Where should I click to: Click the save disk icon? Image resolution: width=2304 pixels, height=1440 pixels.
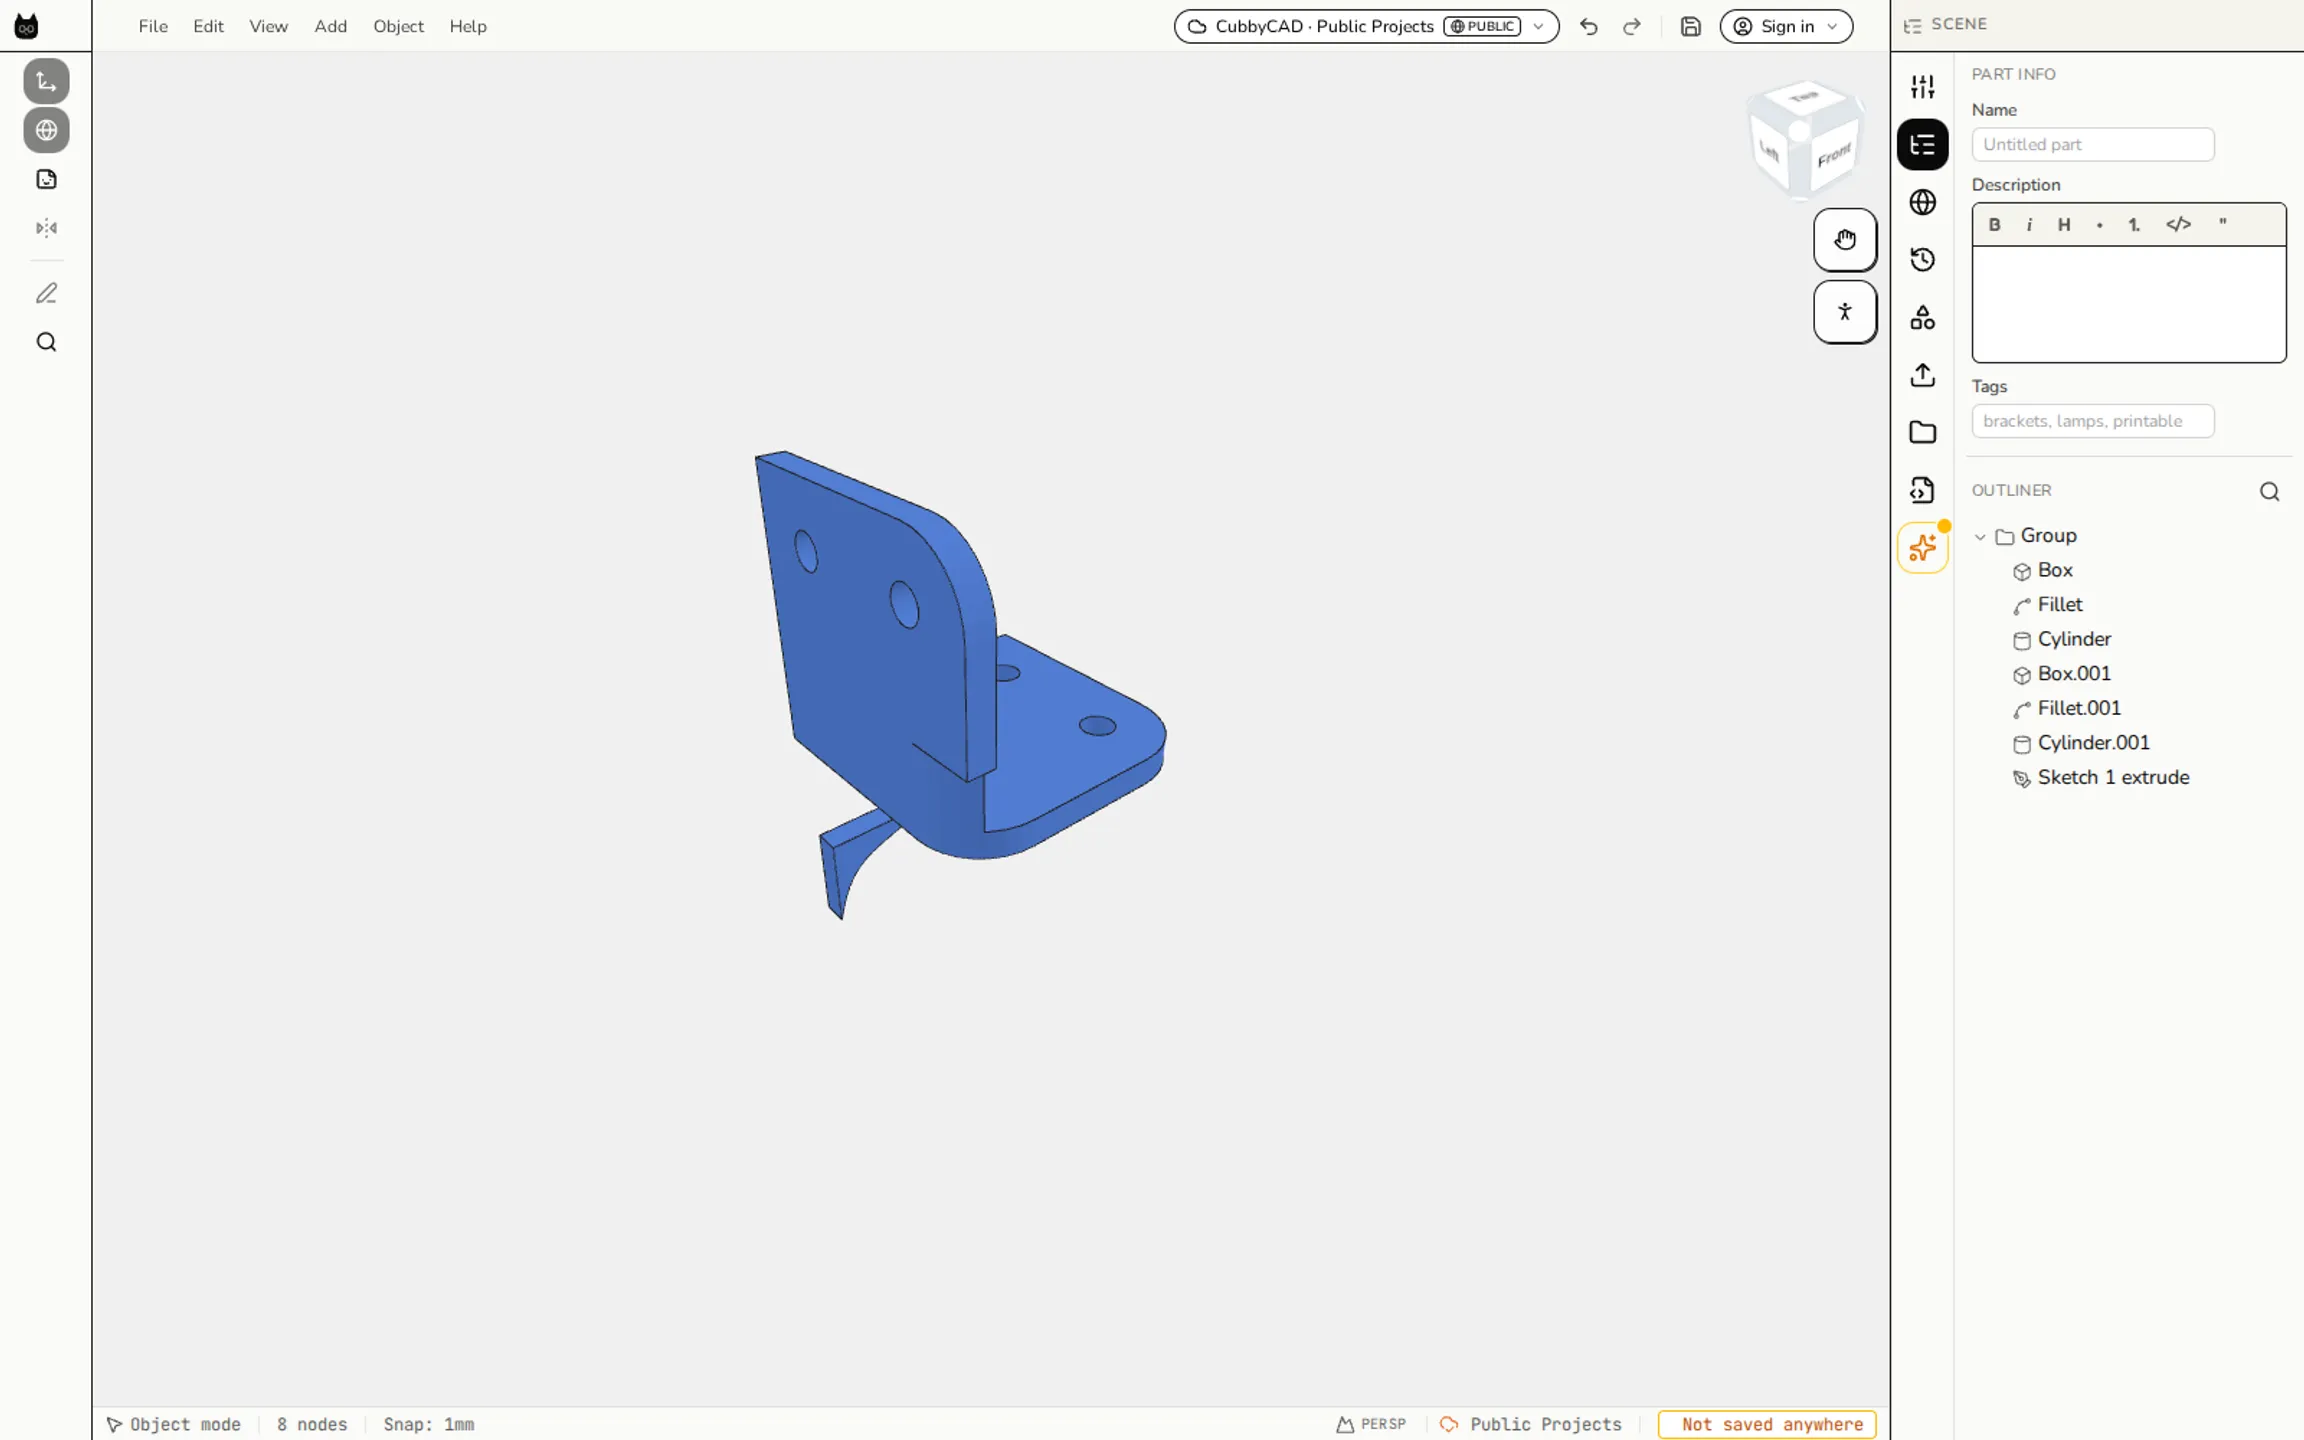(x=1690, y=27)
